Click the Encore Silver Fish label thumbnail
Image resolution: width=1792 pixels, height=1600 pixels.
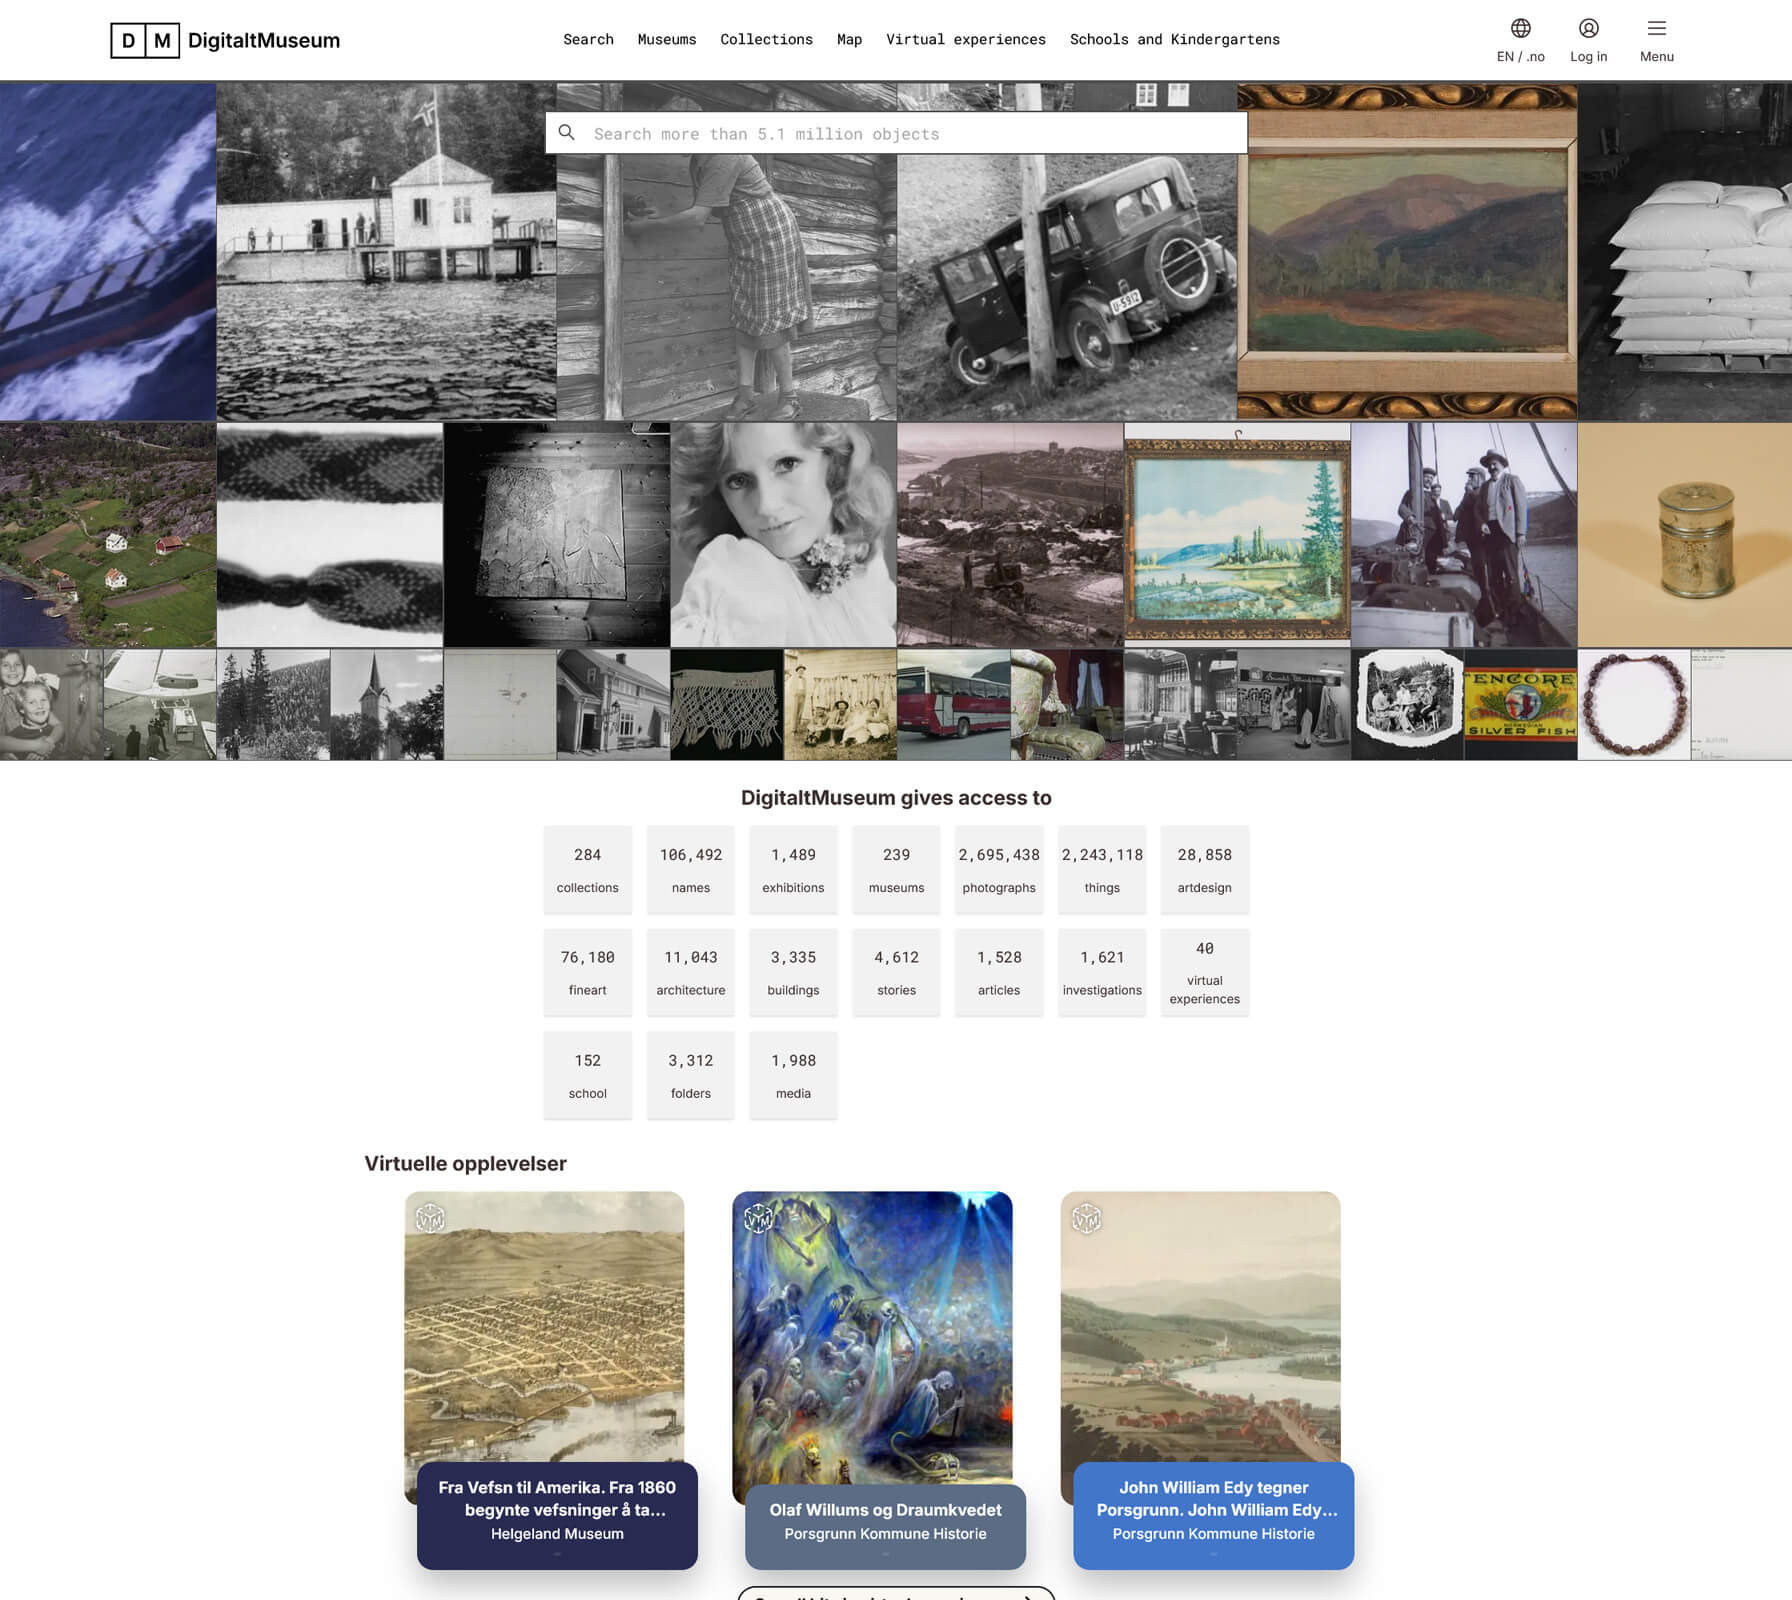tap(1520, 705)
